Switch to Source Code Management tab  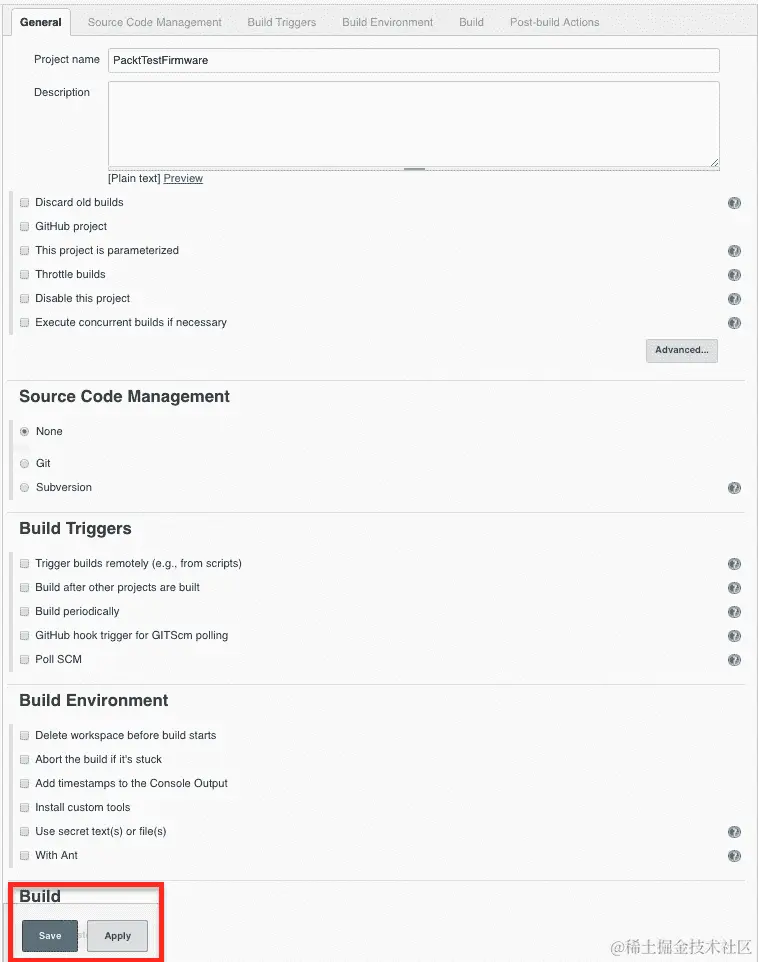[x=155, y=22]
